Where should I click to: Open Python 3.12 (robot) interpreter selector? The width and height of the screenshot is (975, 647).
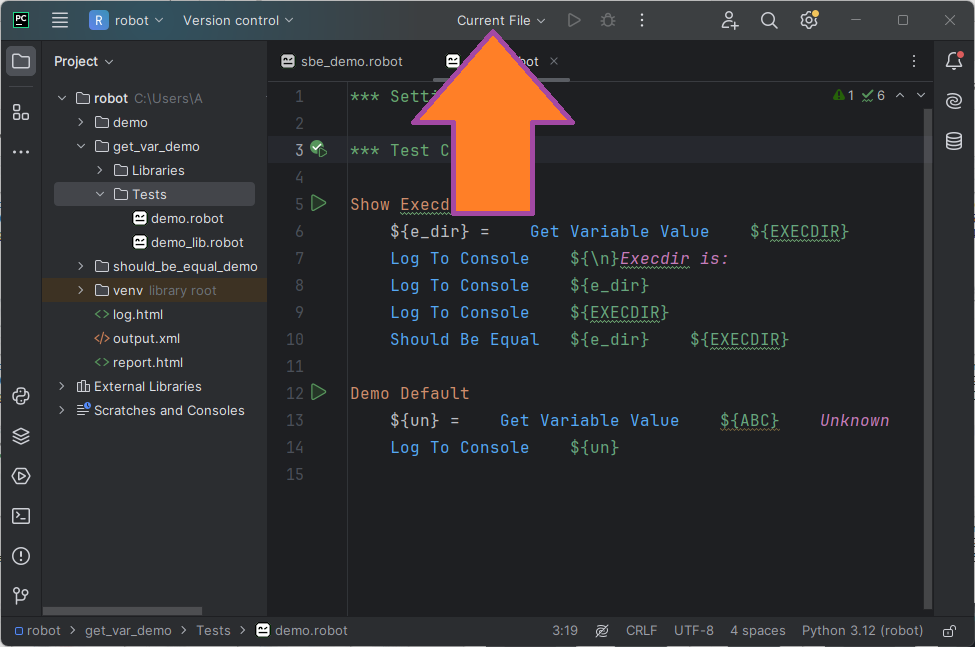tap(862, 631)
